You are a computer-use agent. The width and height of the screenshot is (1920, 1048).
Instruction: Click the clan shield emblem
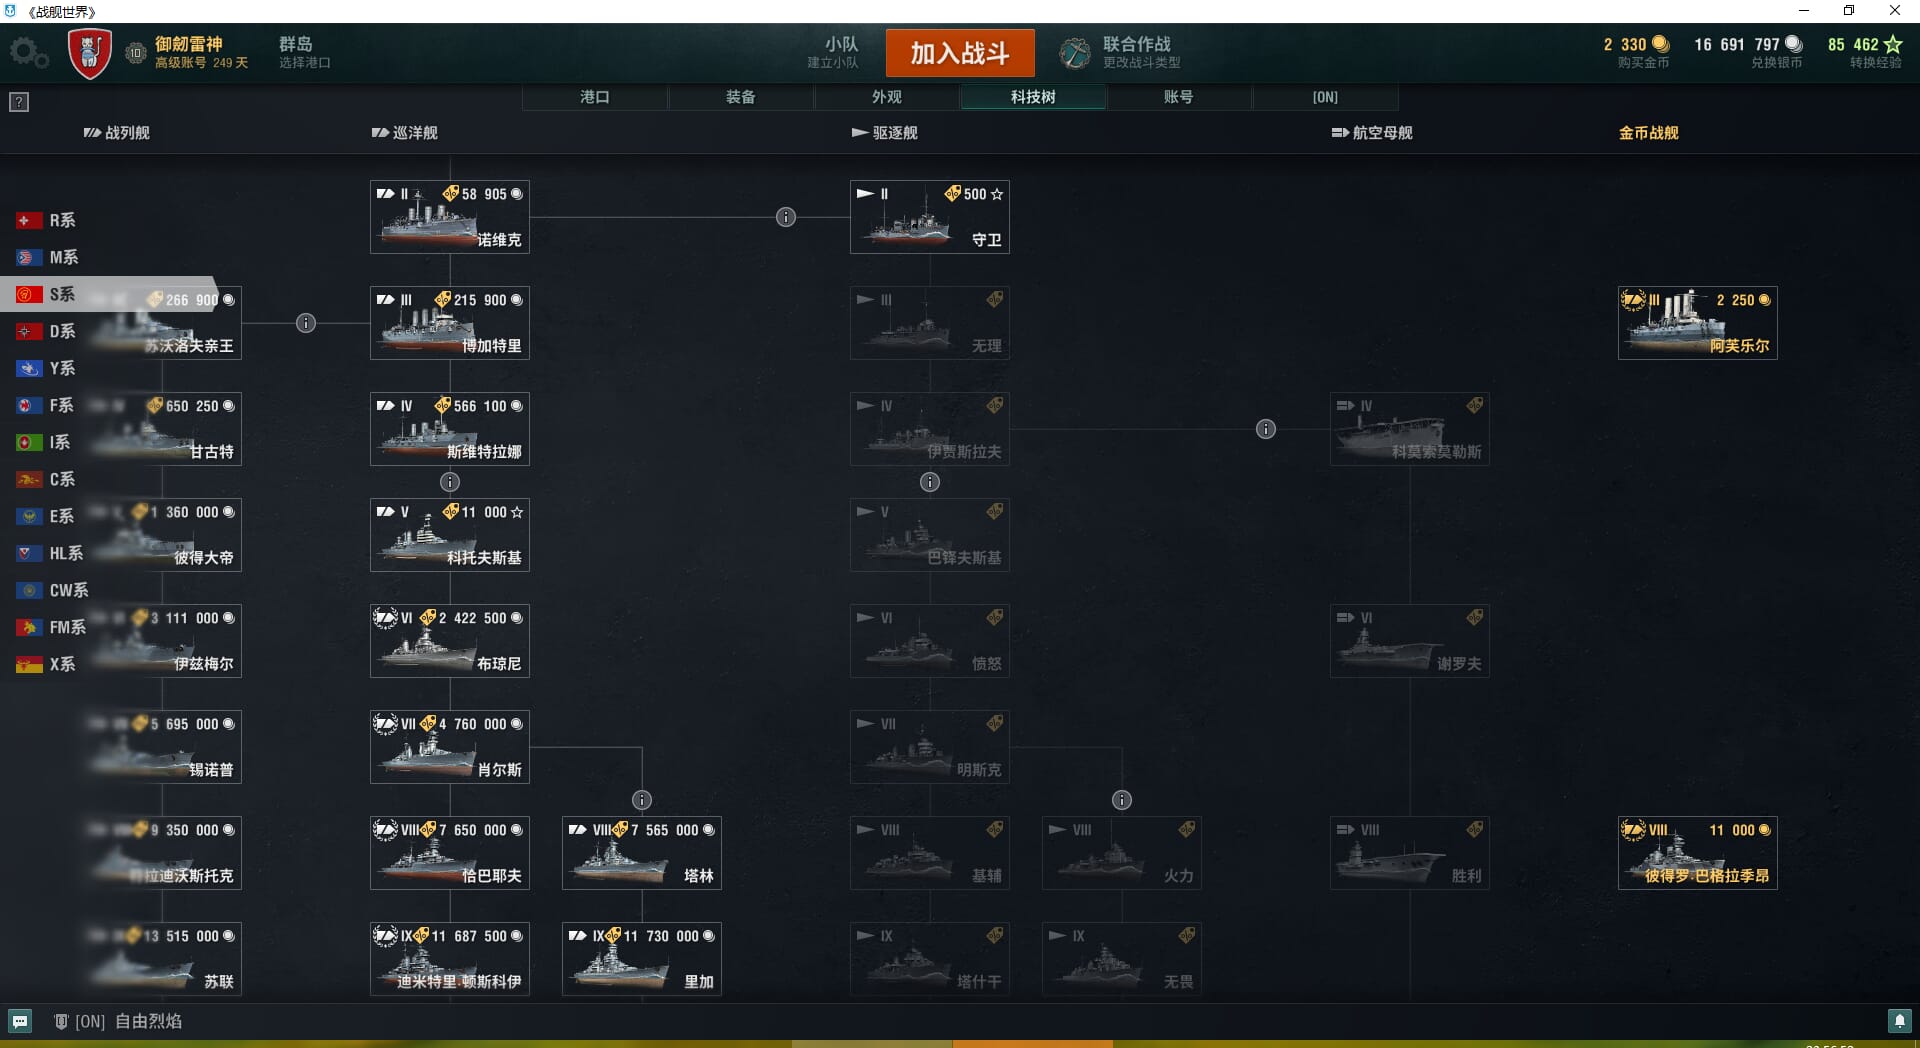pyautogui.click(x=89, y=53)
